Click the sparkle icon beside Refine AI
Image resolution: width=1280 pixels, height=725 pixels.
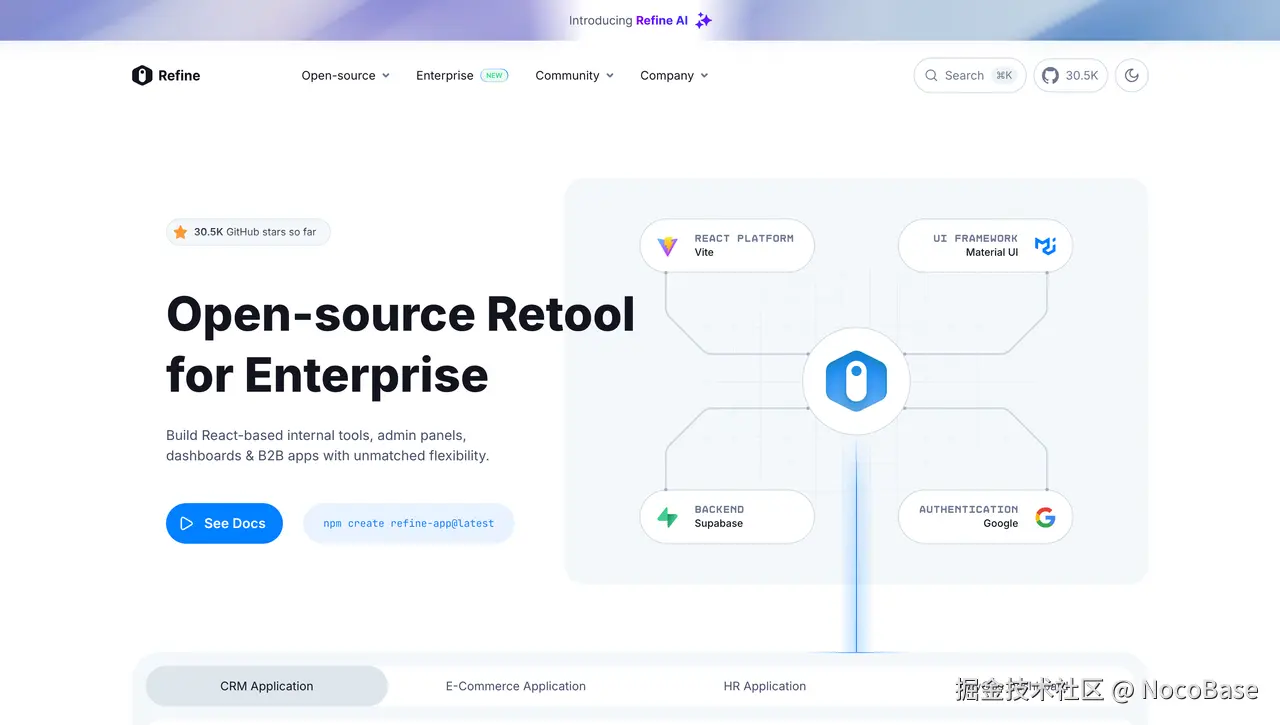point(703,20)
